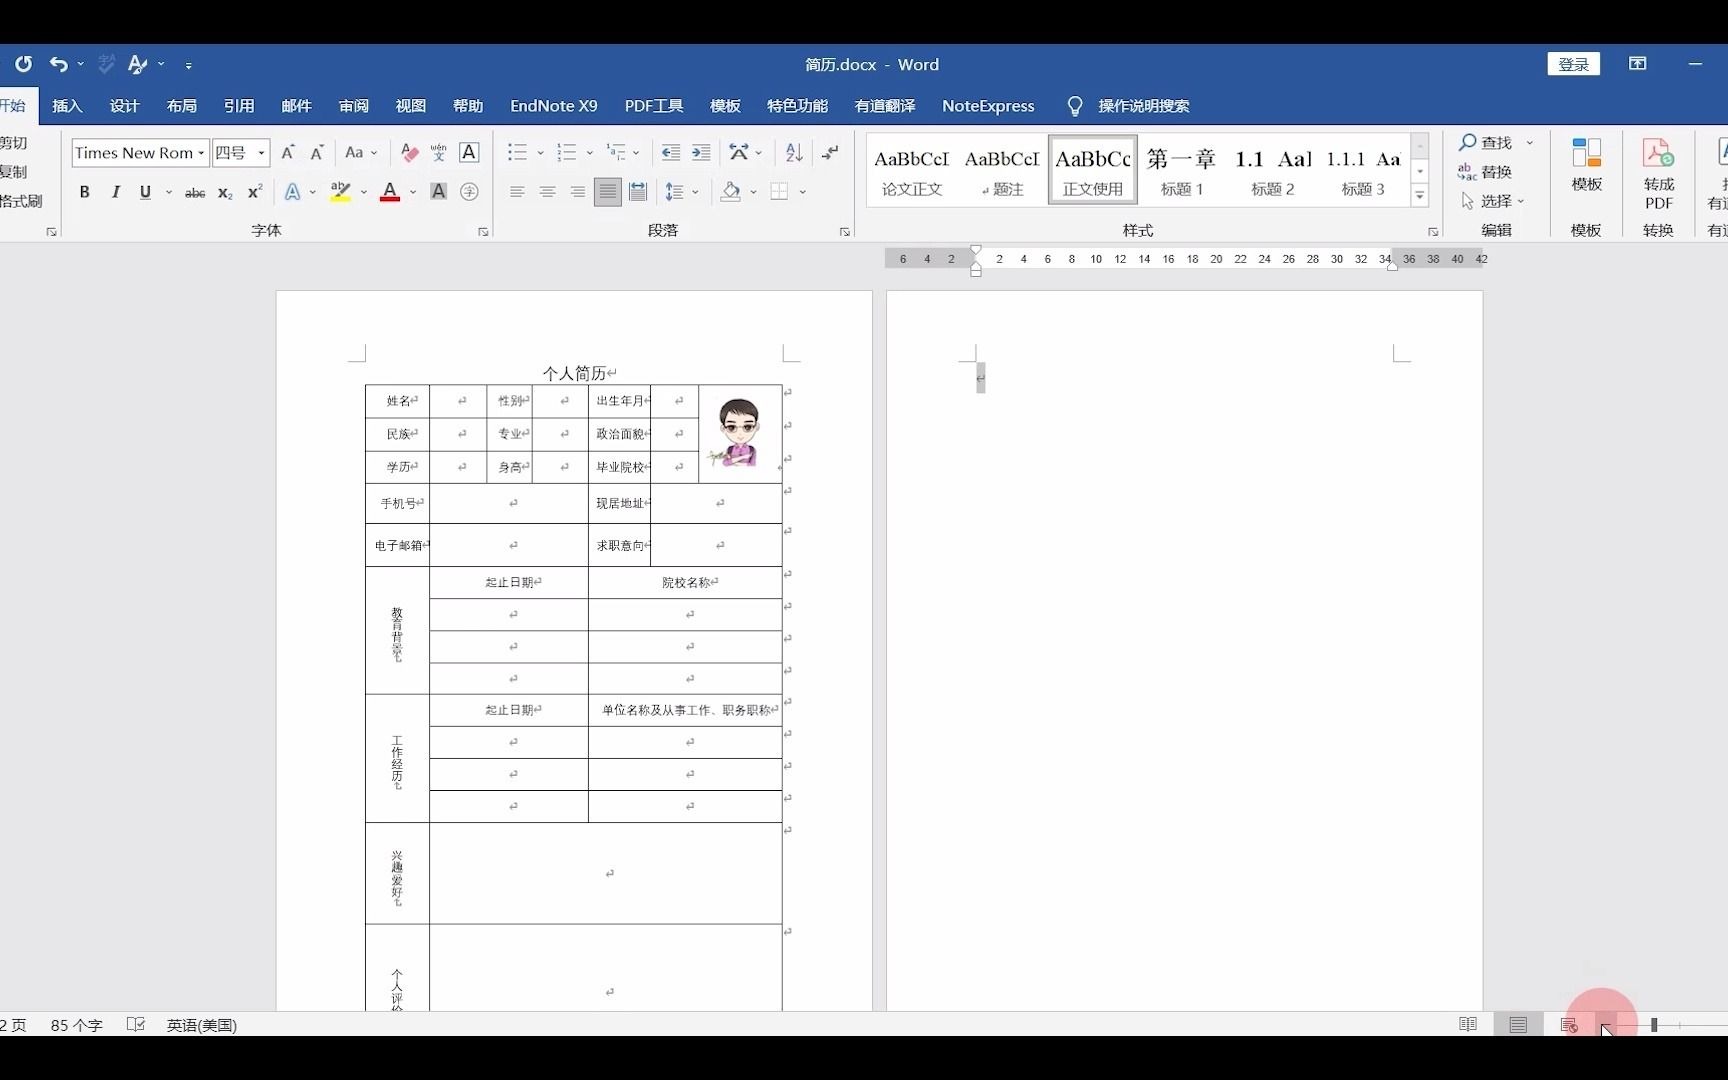1728x1080 pixels.
Task: Click the 替换 replace button
Action: point(1485,172)
